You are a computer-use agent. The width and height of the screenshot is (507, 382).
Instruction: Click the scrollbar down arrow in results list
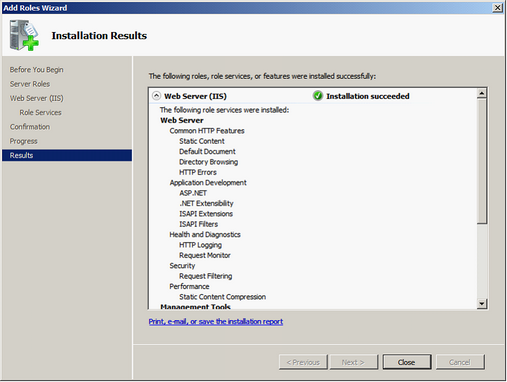pos(481,303)
